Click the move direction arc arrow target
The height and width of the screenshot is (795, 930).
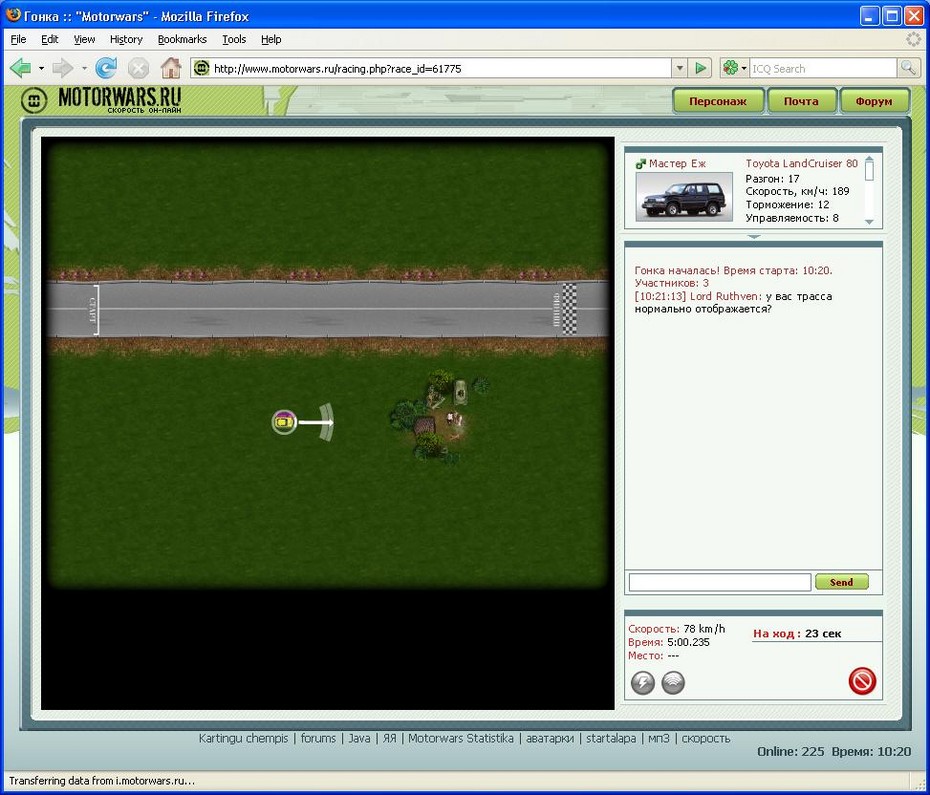point(326,422)
